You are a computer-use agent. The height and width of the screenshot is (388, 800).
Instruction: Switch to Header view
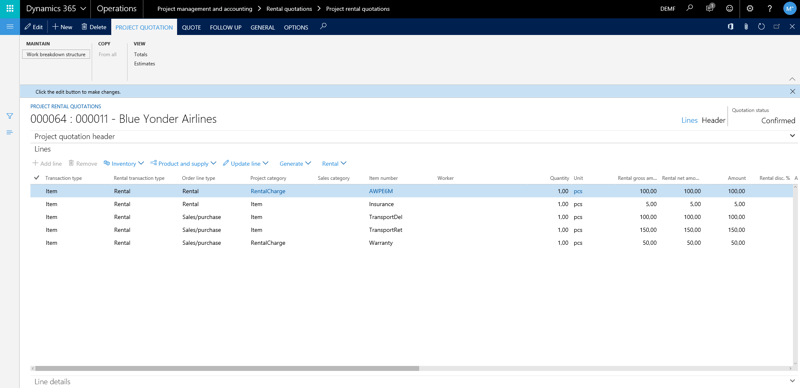tap(713, 120)
